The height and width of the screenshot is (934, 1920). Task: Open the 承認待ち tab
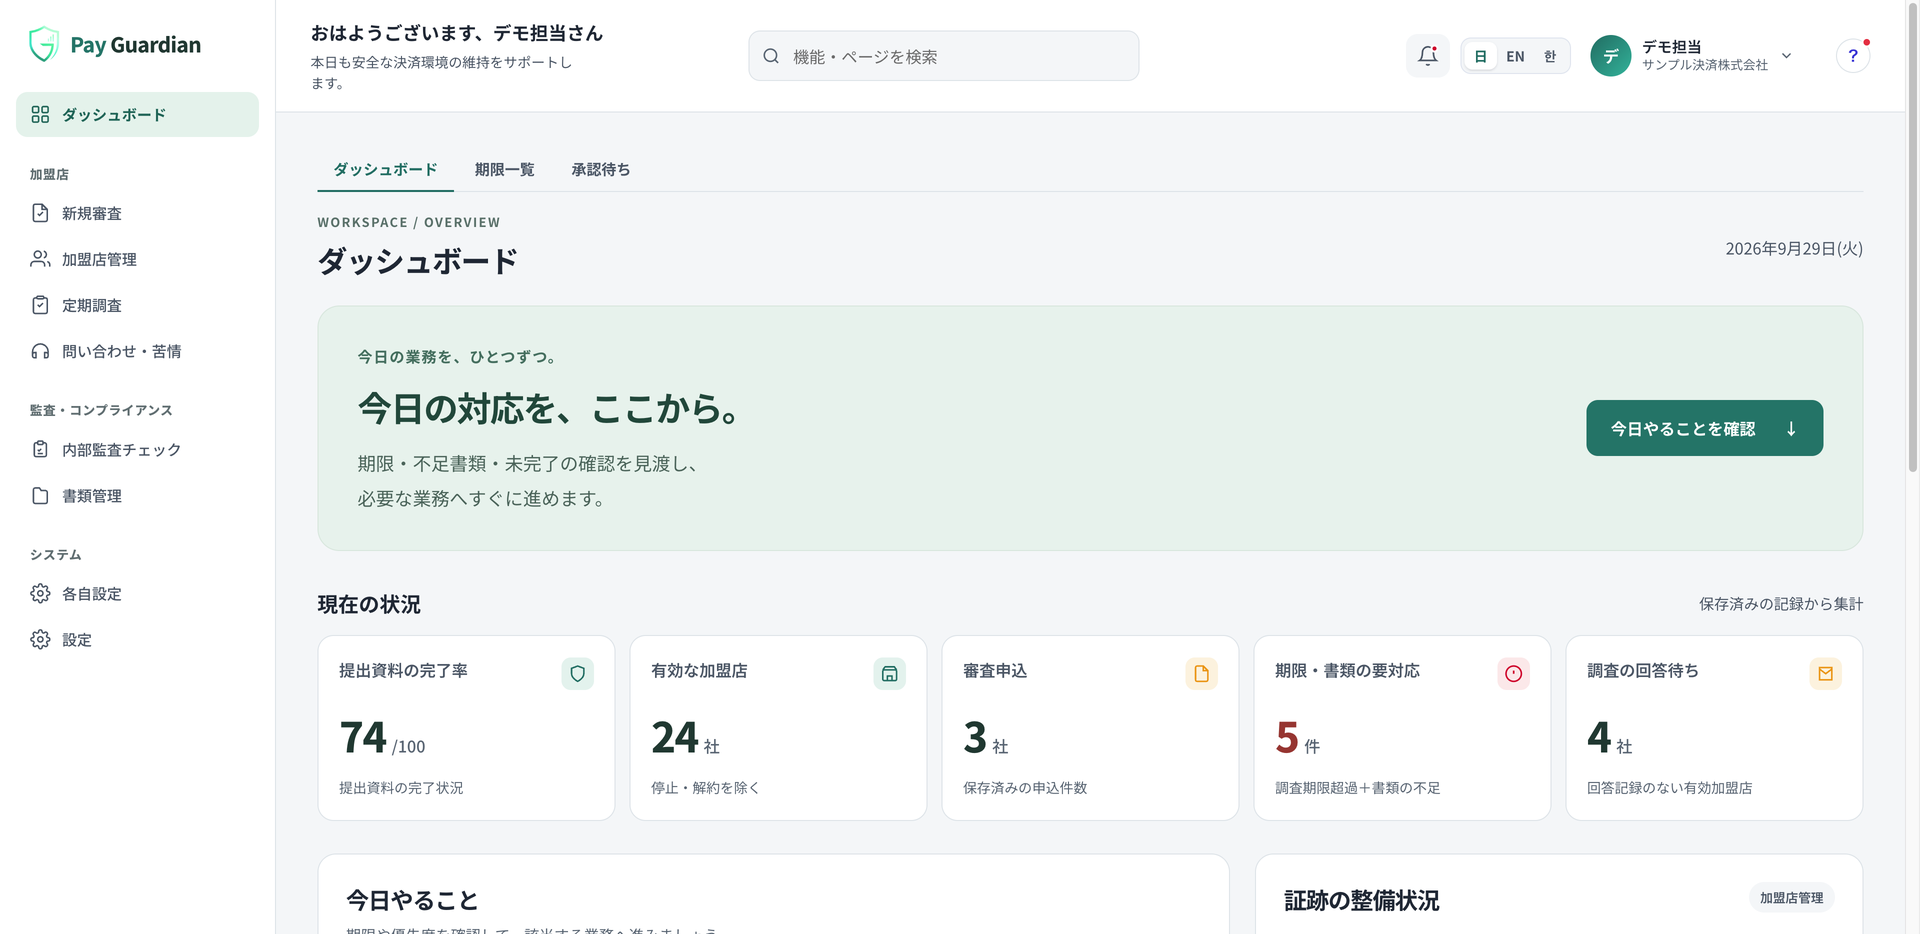601,170
